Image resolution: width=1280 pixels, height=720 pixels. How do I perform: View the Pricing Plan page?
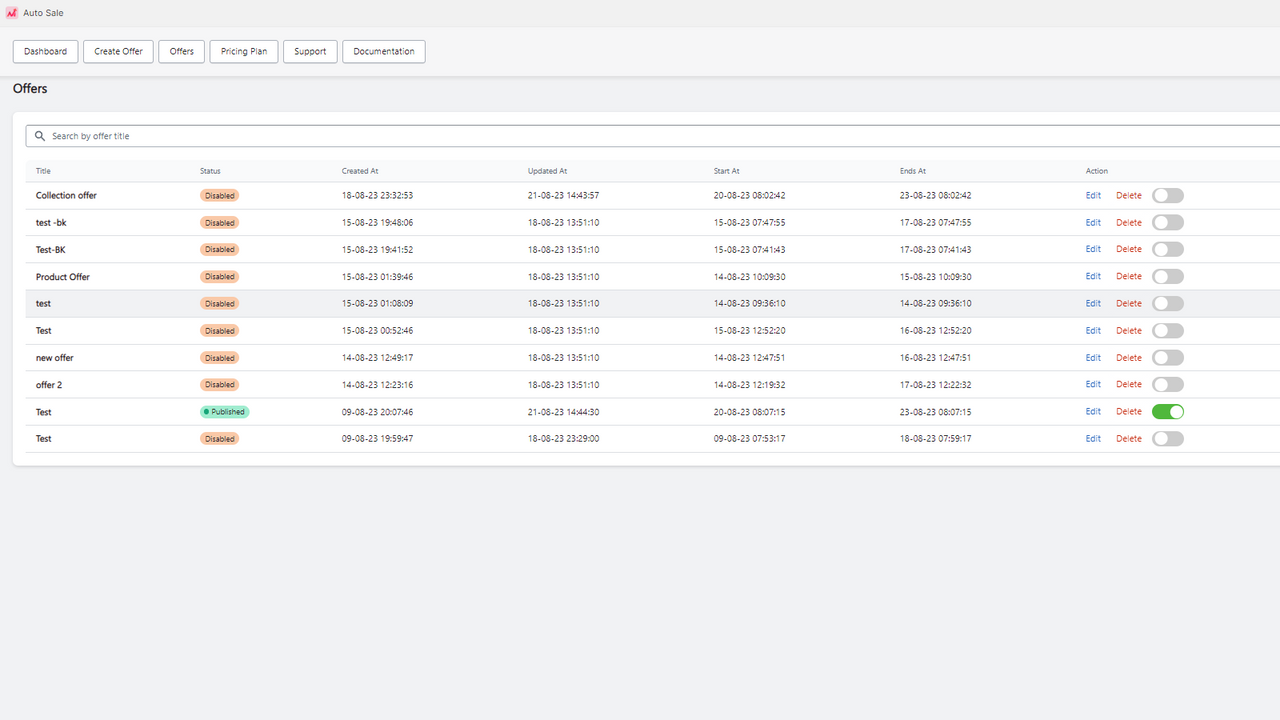[x=244, y=51]
